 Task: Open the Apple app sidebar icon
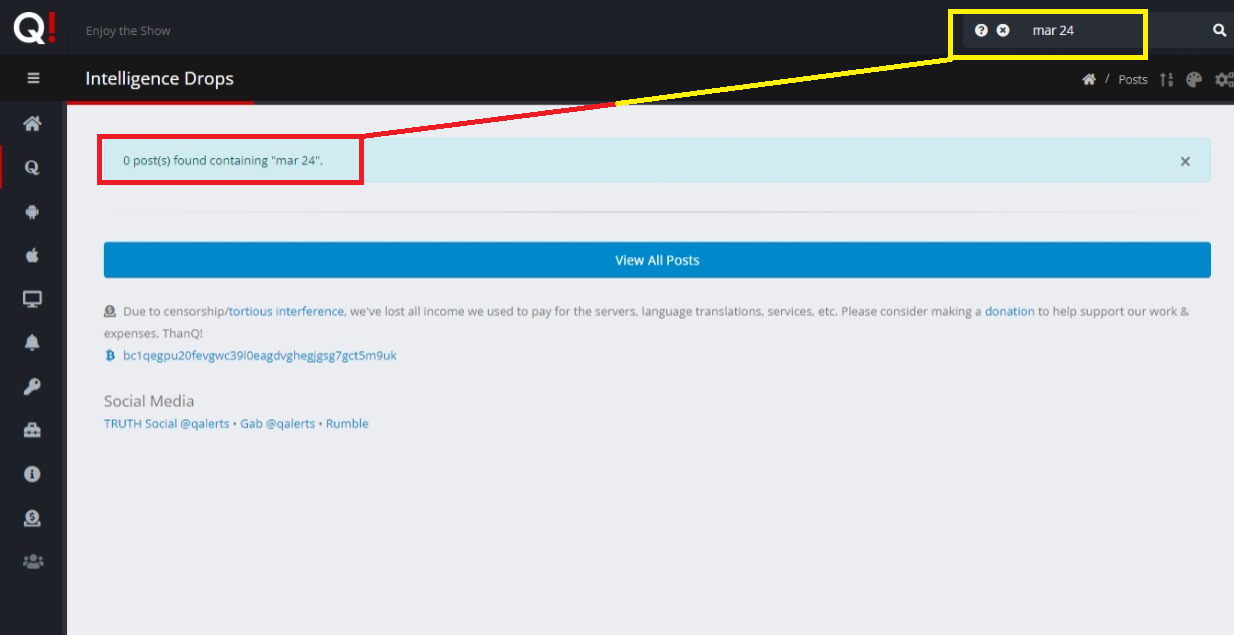(33, 256)
